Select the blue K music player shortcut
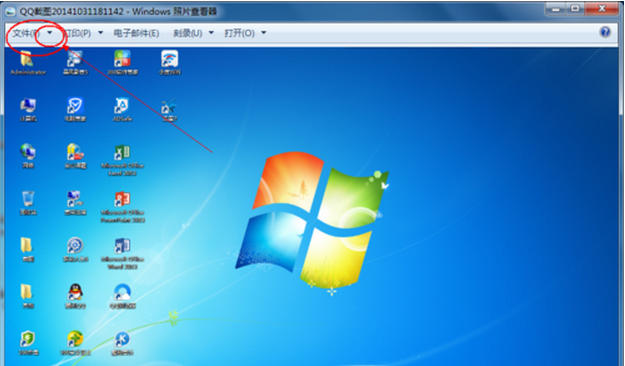This screenshot has width=625, height=366. 122,343
